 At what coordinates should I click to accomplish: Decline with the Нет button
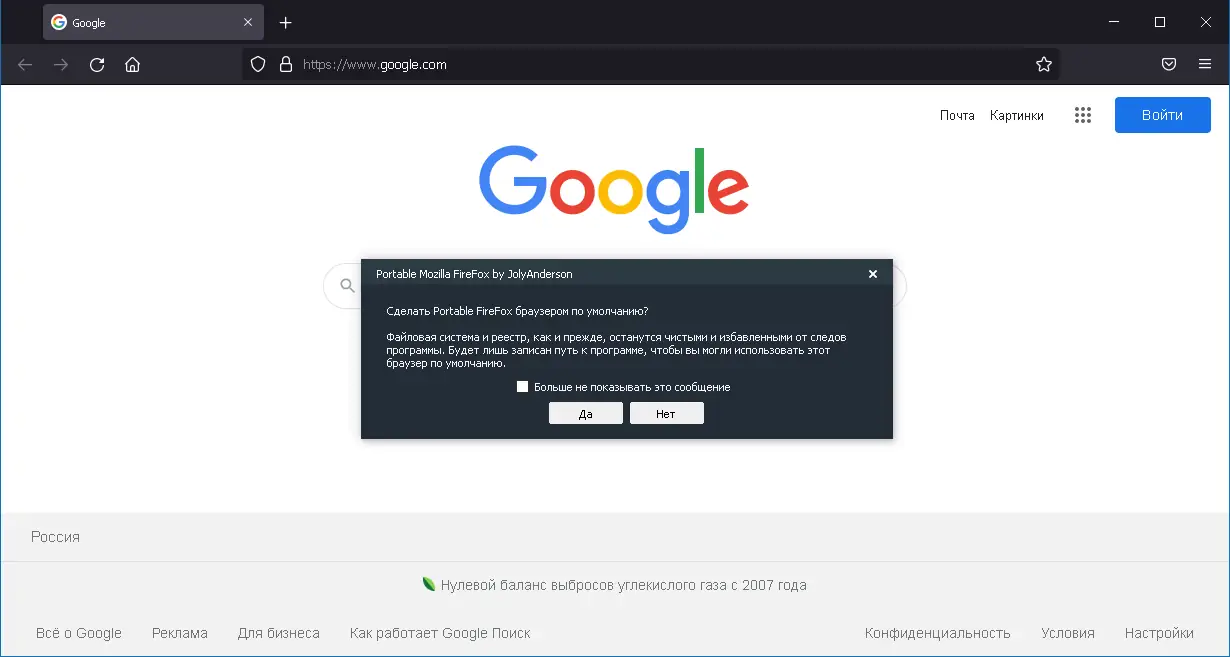(667, 413)
